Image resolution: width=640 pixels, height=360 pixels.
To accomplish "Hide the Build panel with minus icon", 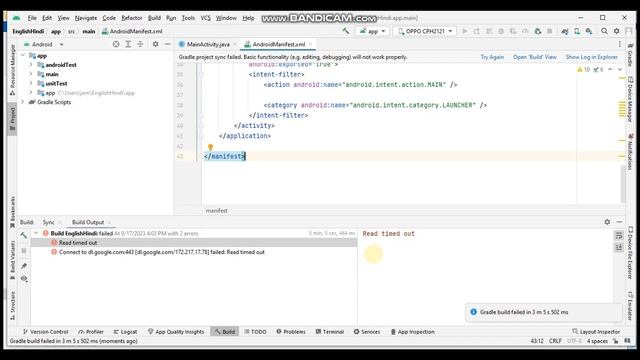I will tap(619, 222).
